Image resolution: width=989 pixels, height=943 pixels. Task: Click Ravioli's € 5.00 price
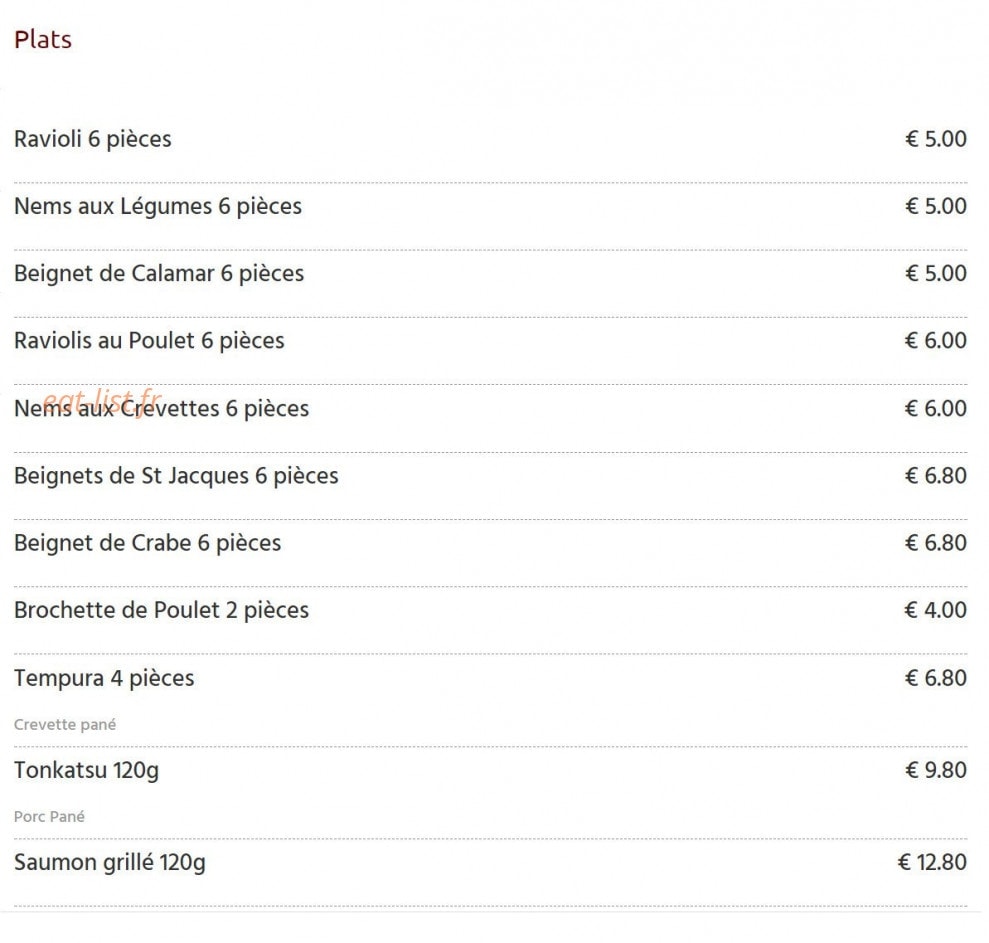pos(935,139)
